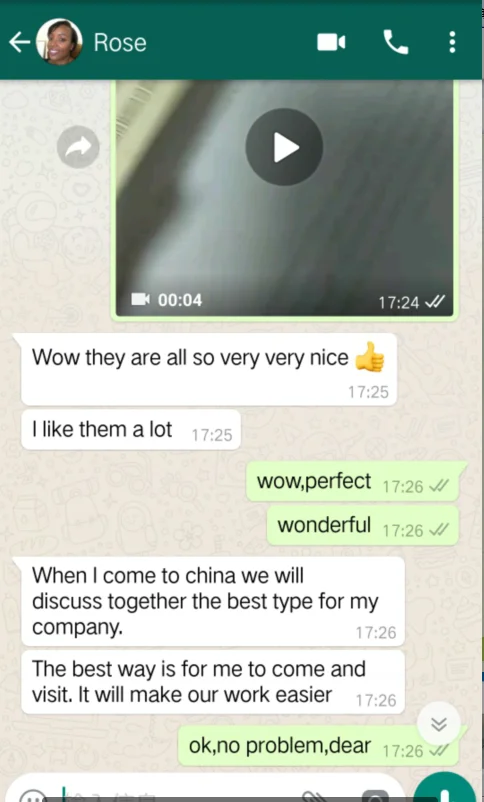Image resolution: width=484 pixels, height=802 pixels.
Task: Tap the "When I come to china" message
Action: point(213,601)
